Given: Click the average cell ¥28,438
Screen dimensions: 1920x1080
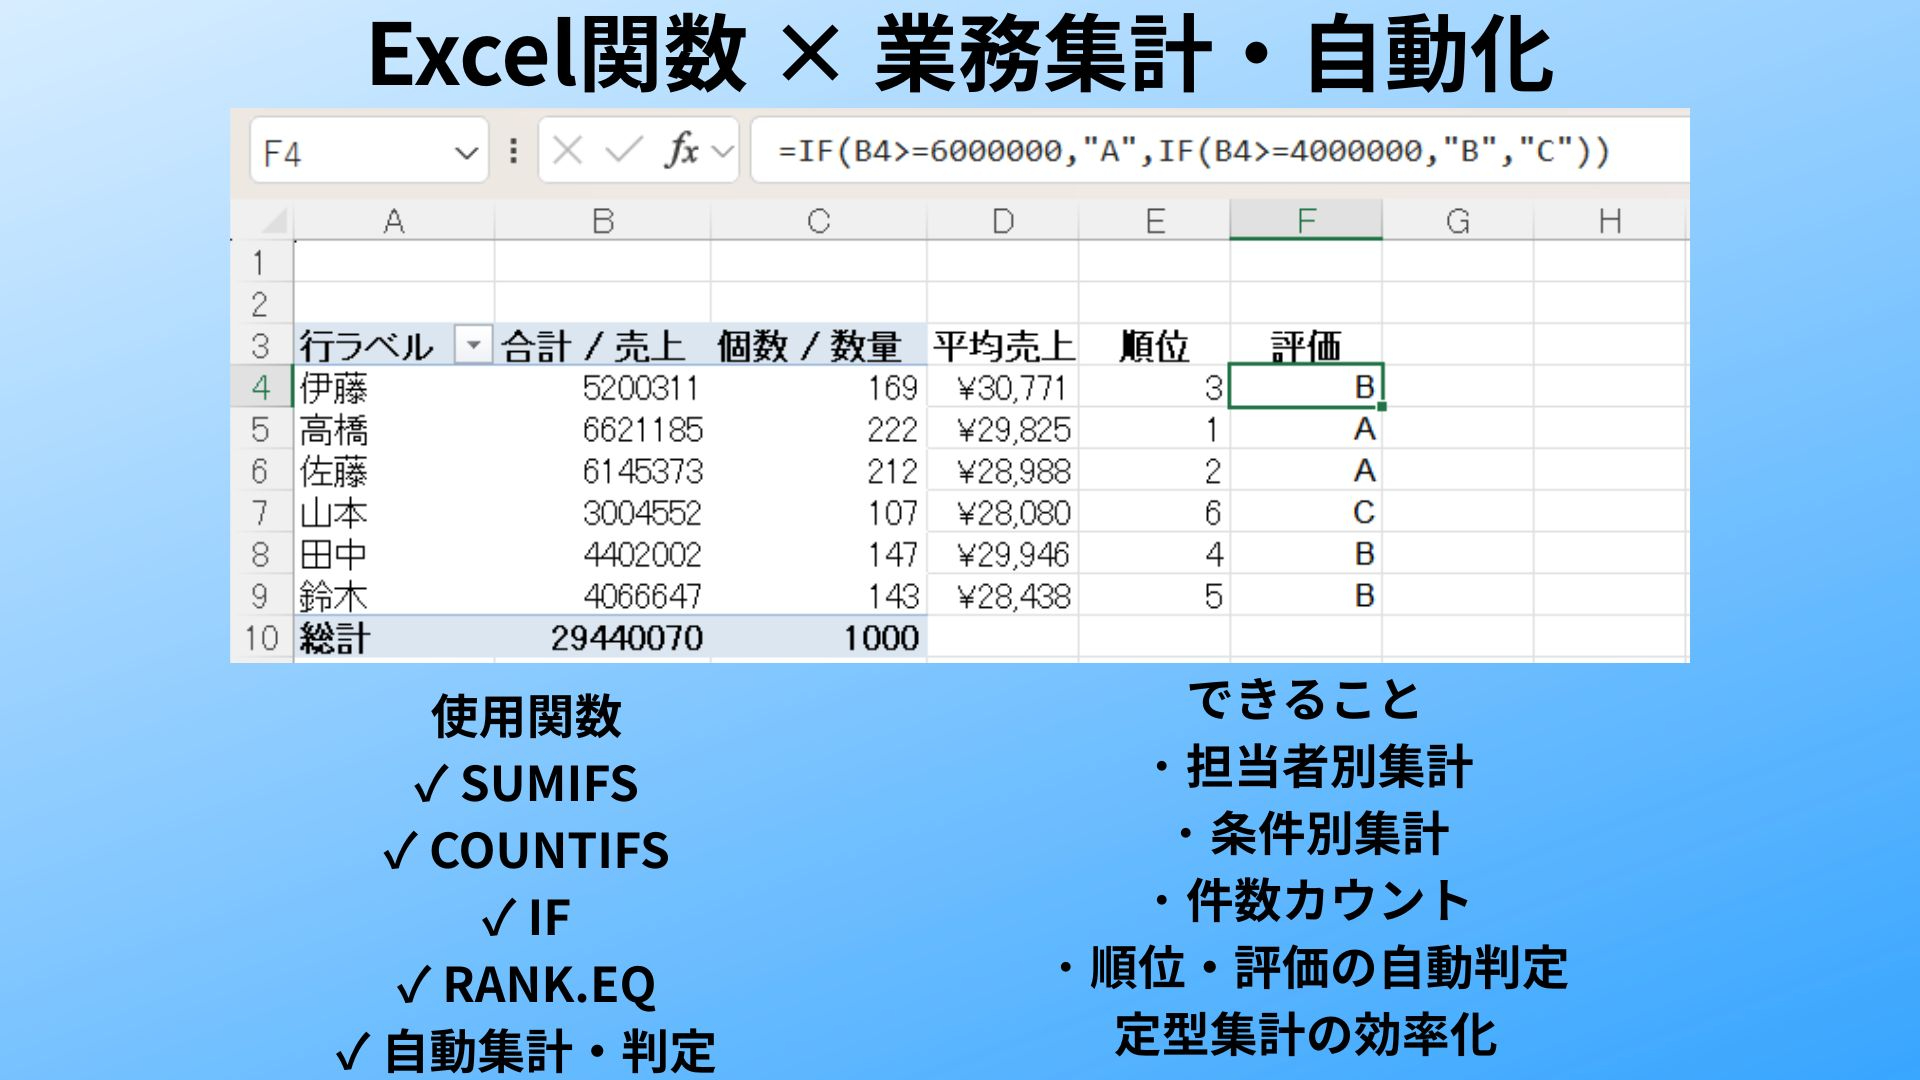Looking at the screenshot, I should pos(1003,596).
